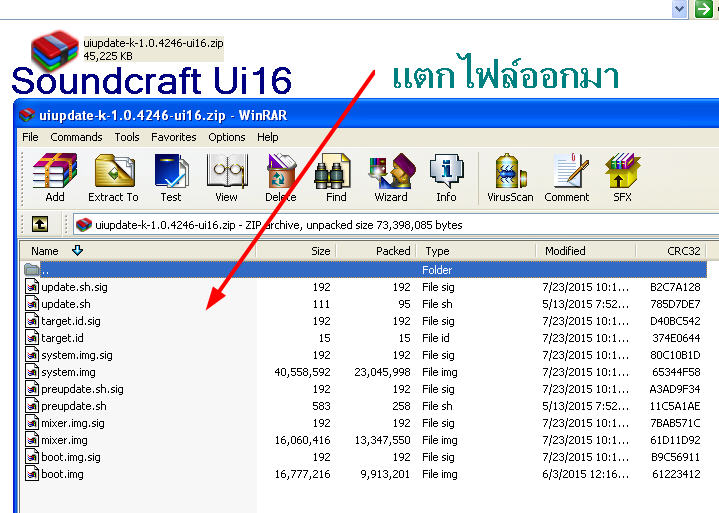
Task: Click mixer.img packed size 13,347,550
Action: pyautogui.click(x=382, y=440)
